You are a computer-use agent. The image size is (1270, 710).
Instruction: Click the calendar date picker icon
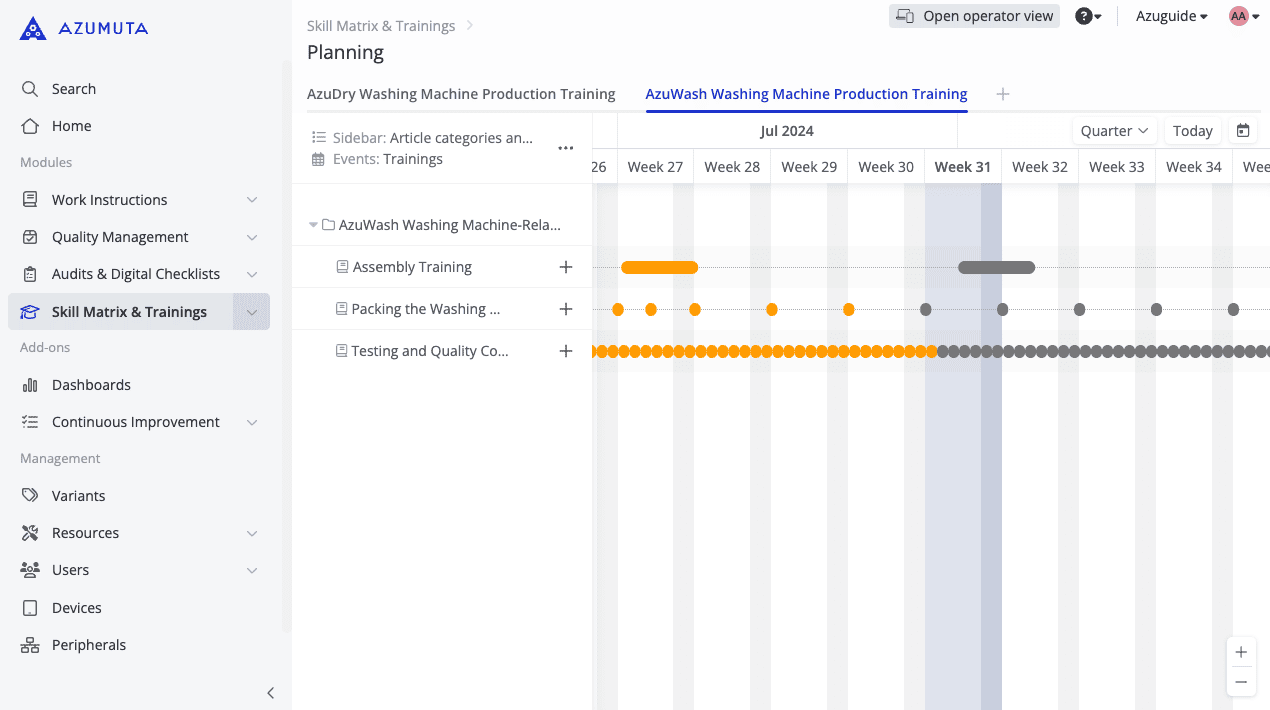pyautogui.click(x=1243, y=131)
